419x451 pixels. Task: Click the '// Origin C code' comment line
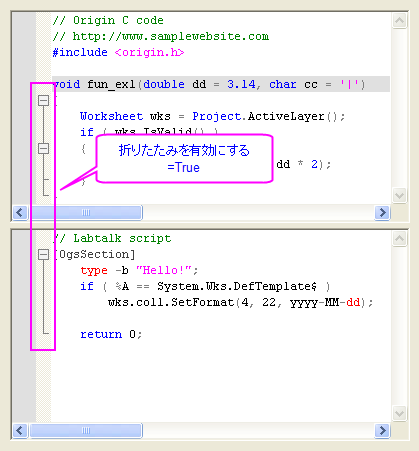tap(108, 20)
